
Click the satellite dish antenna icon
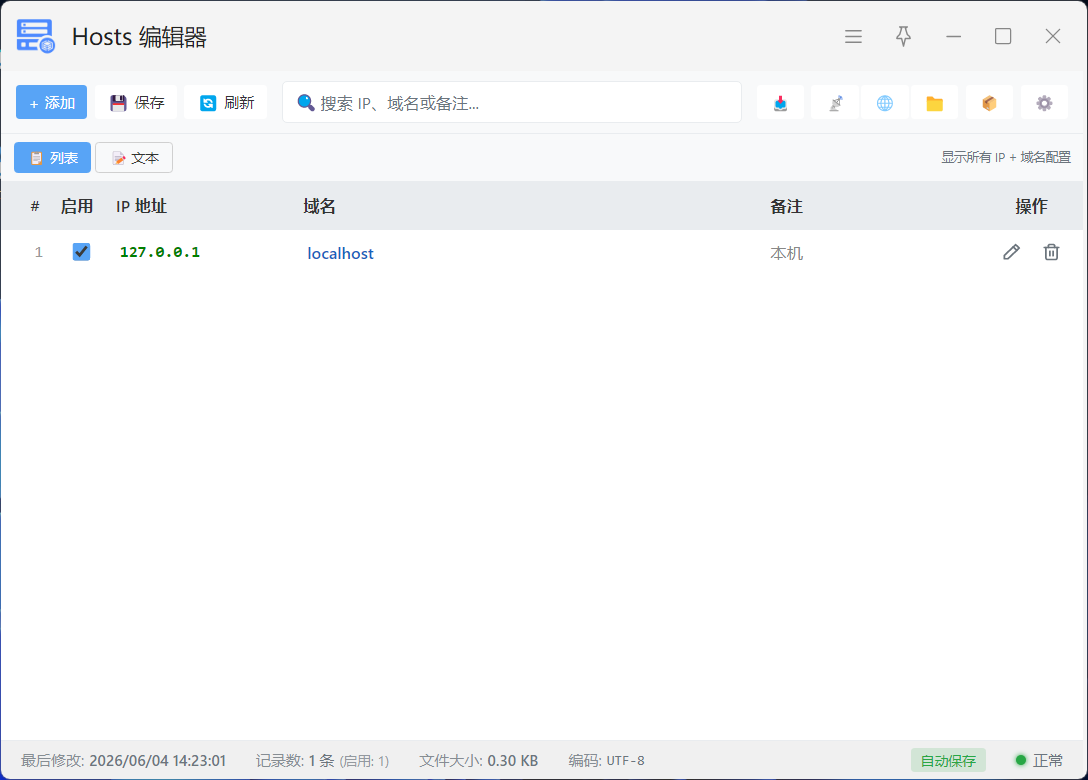(835, 103)
